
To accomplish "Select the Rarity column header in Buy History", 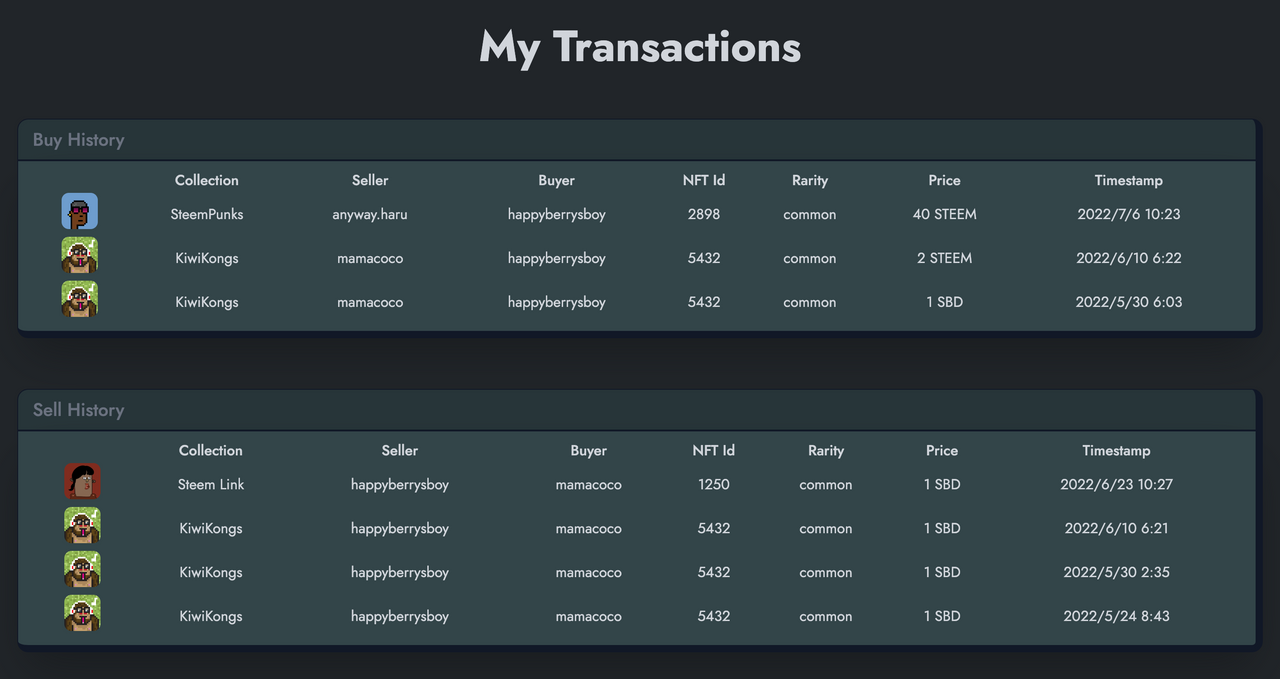I will pos(810,180).
